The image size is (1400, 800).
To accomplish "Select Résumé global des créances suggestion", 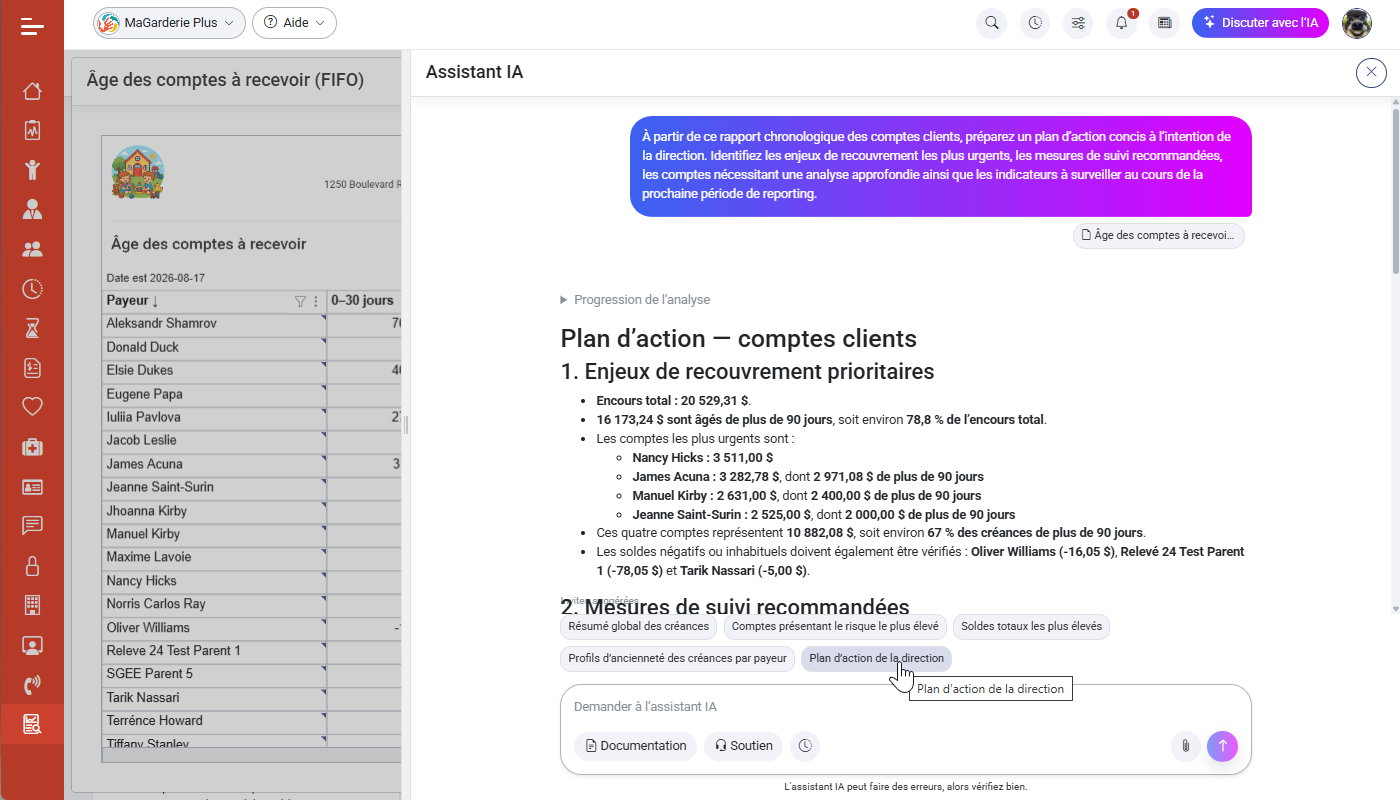I will tap(638, 627).
